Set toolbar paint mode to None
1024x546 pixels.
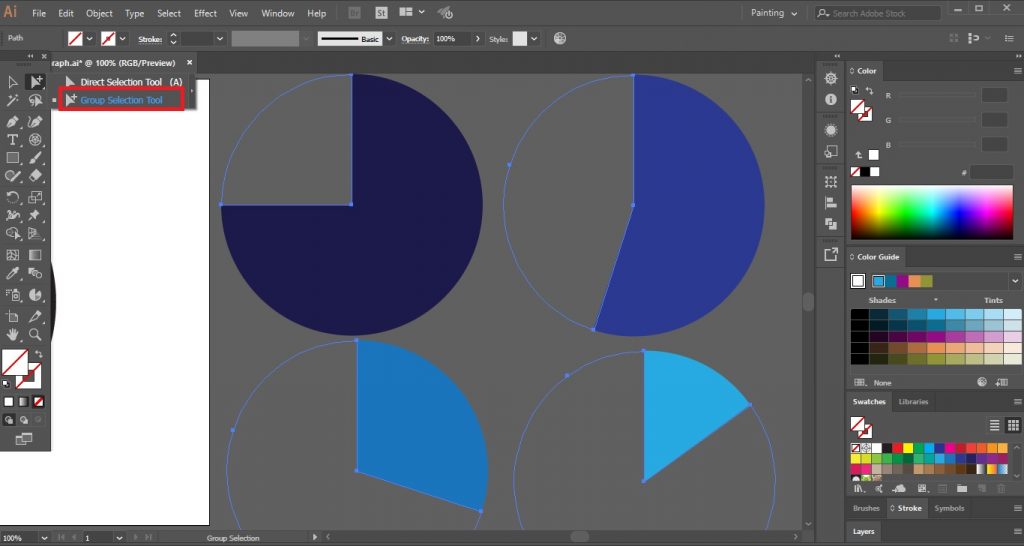pos(39,402)
